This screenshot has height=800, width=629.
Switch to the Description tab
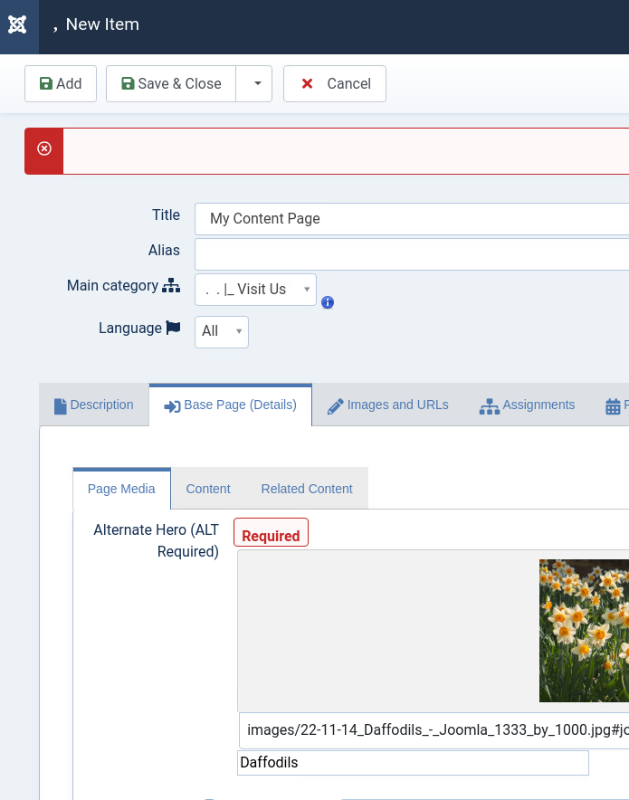[94, 405]
